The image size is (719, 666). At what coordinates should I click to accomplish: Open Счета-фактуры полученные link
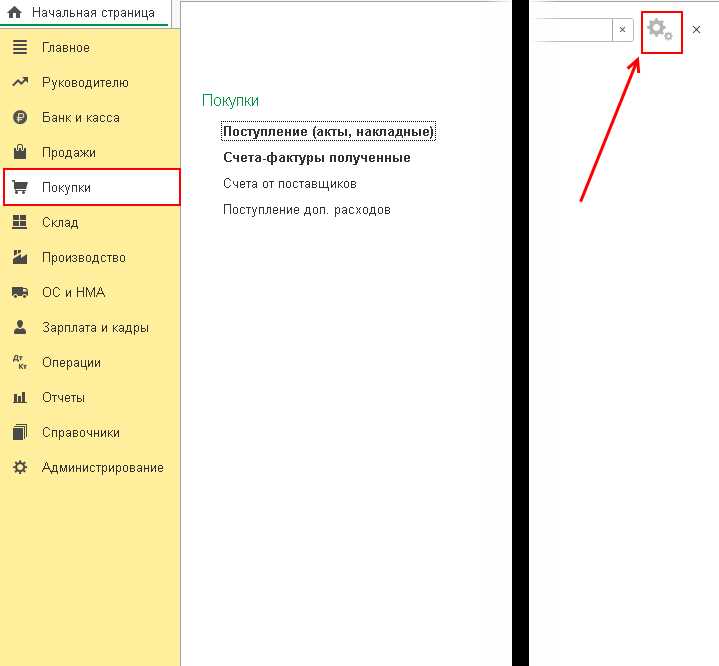click(x=316, y=158)
